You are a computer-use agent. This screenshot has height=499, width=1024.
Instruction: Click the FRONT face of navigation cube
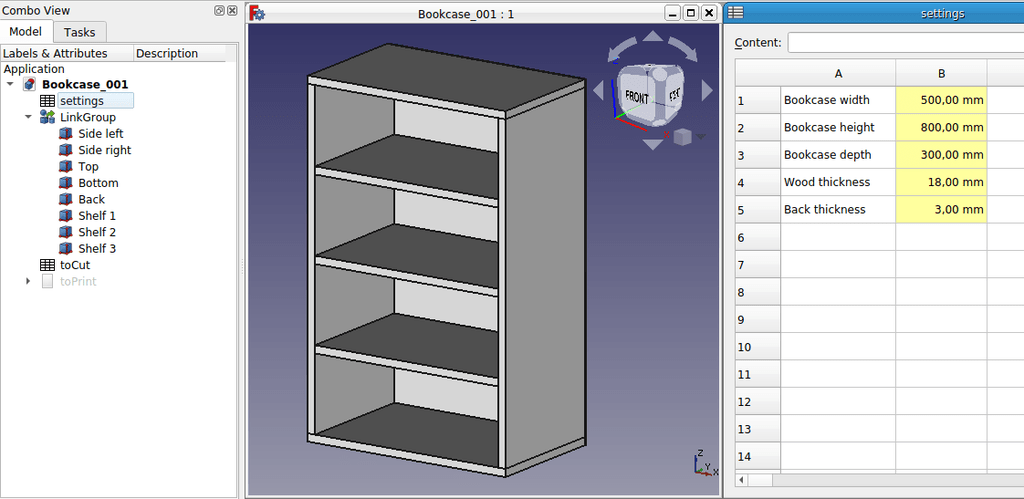(637, 98)
